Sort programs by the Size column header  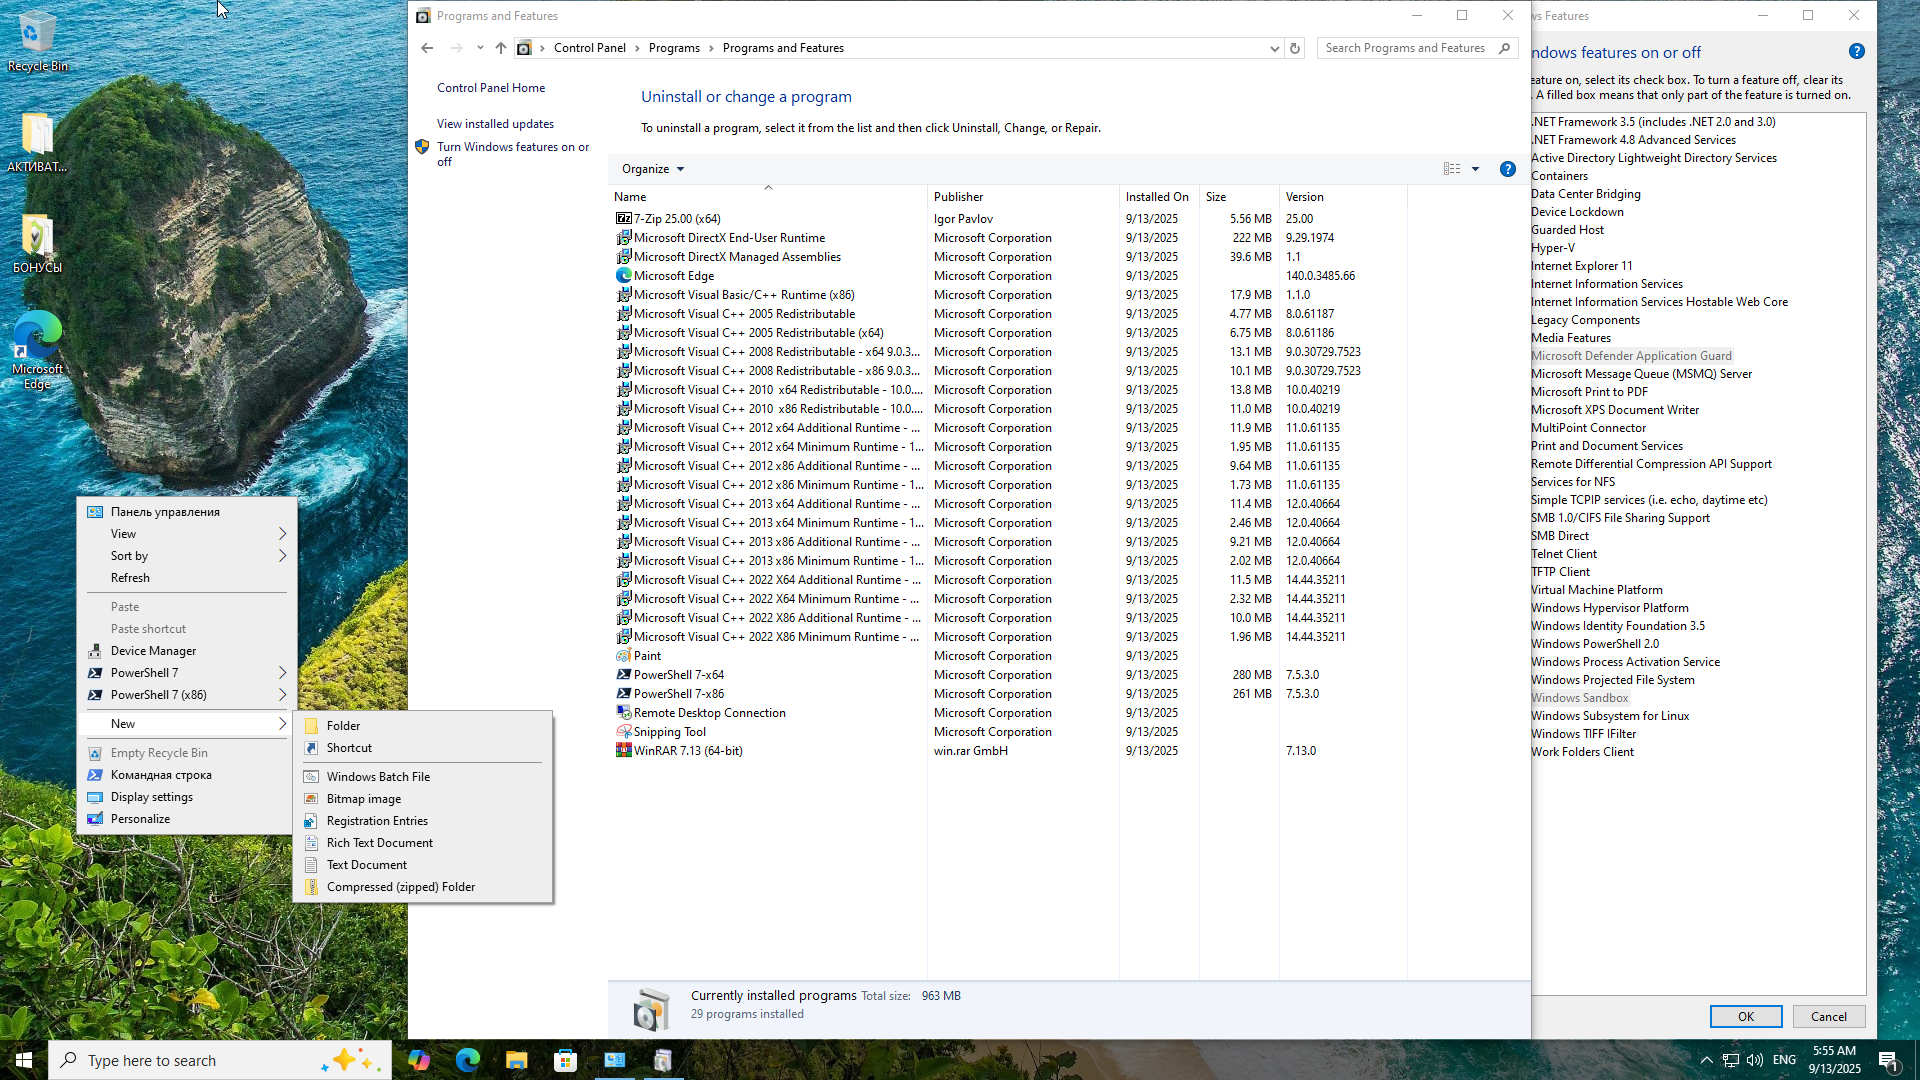(1239, 197)
